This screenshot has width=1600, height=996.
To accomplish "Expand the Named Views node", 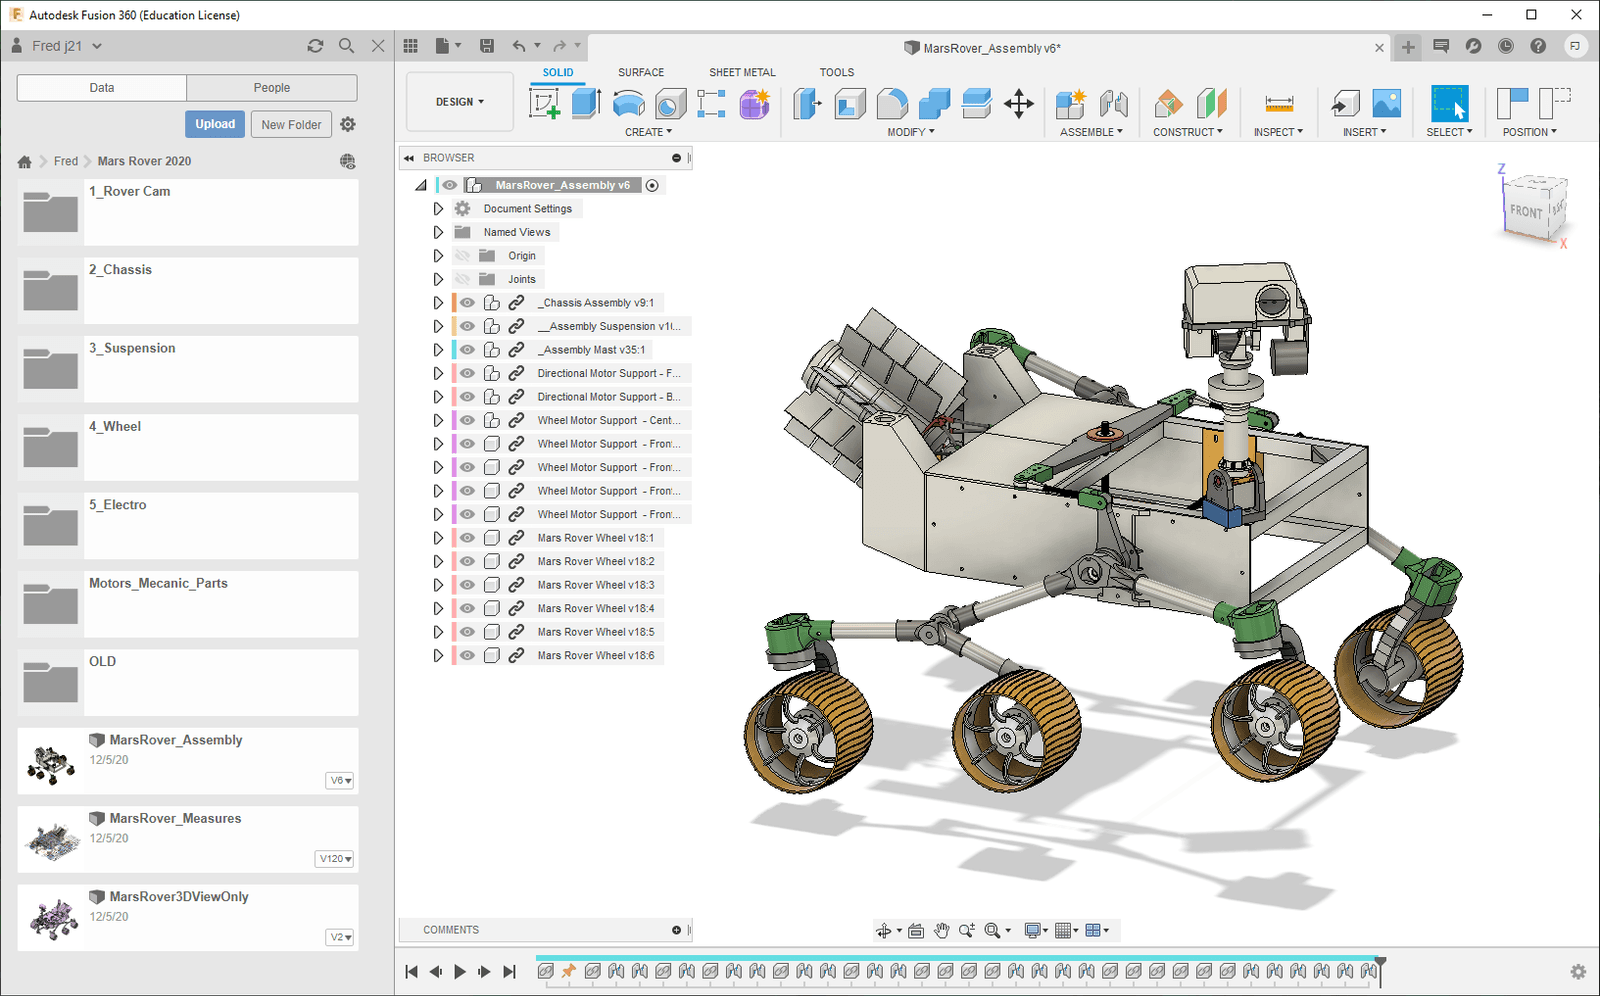I will click(438, 232).
